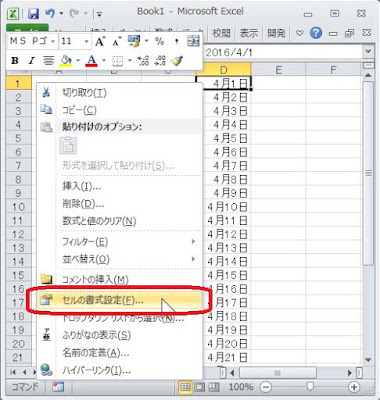The image size is (380, 400).
Task: Click the Save icon in the quick access toolbar
Action: tap(33, 14)
